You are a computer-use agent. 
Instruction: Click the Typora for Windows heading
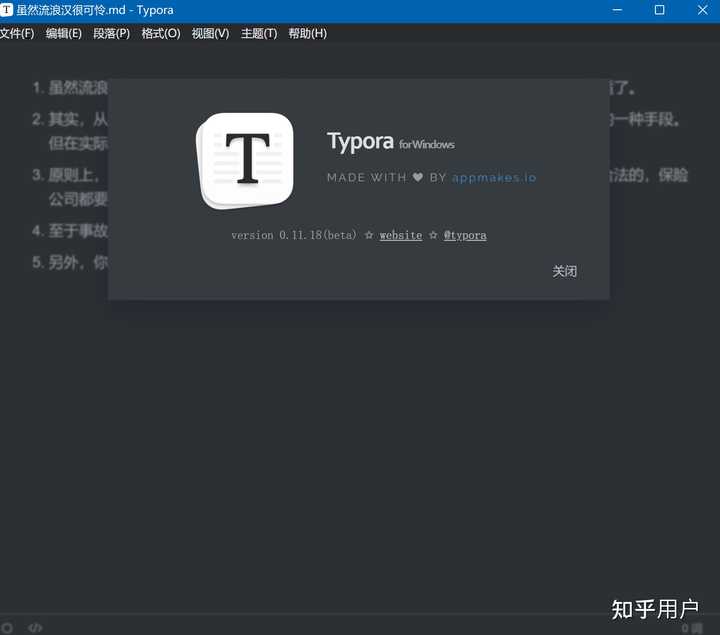click(x=391, y=141)
